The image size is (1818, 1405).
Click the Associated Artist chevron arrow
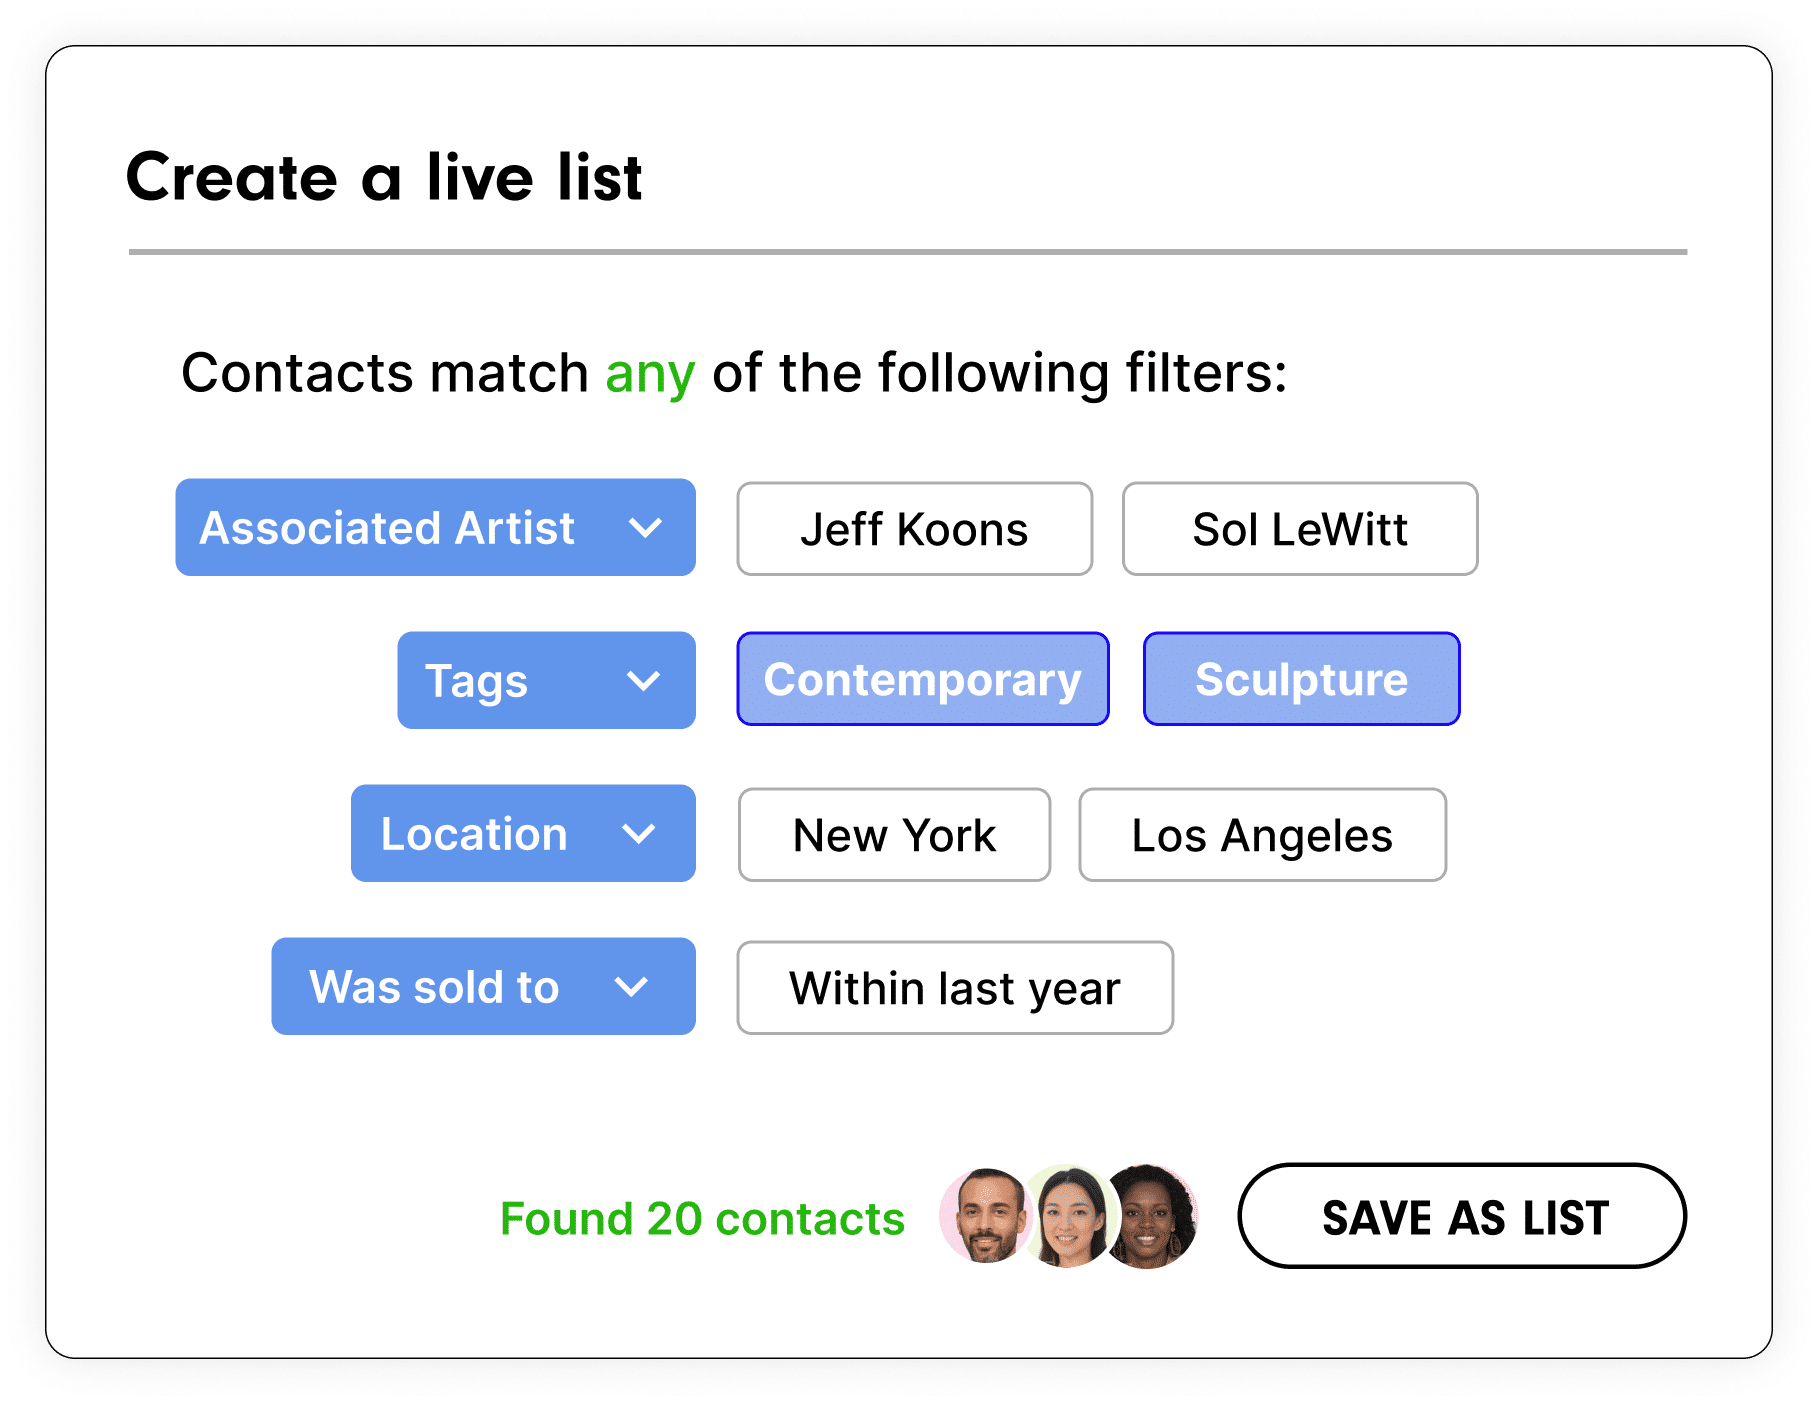(646, 528)
